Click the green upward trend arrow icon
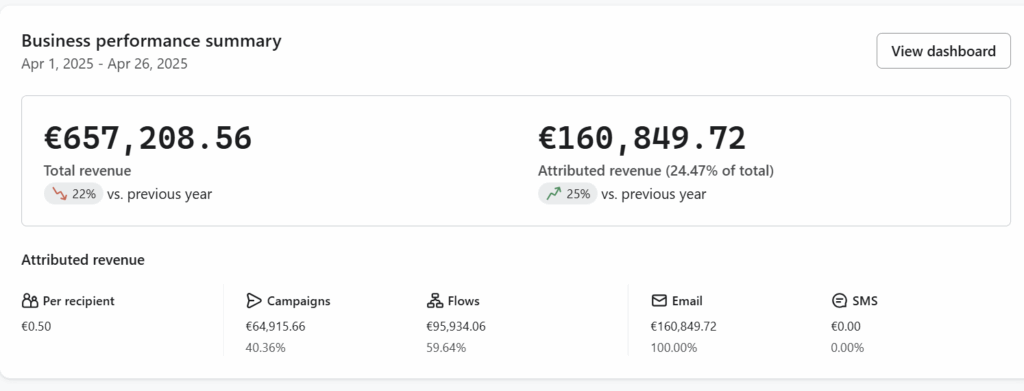1024x391 pixels. [x=554, y=194]
